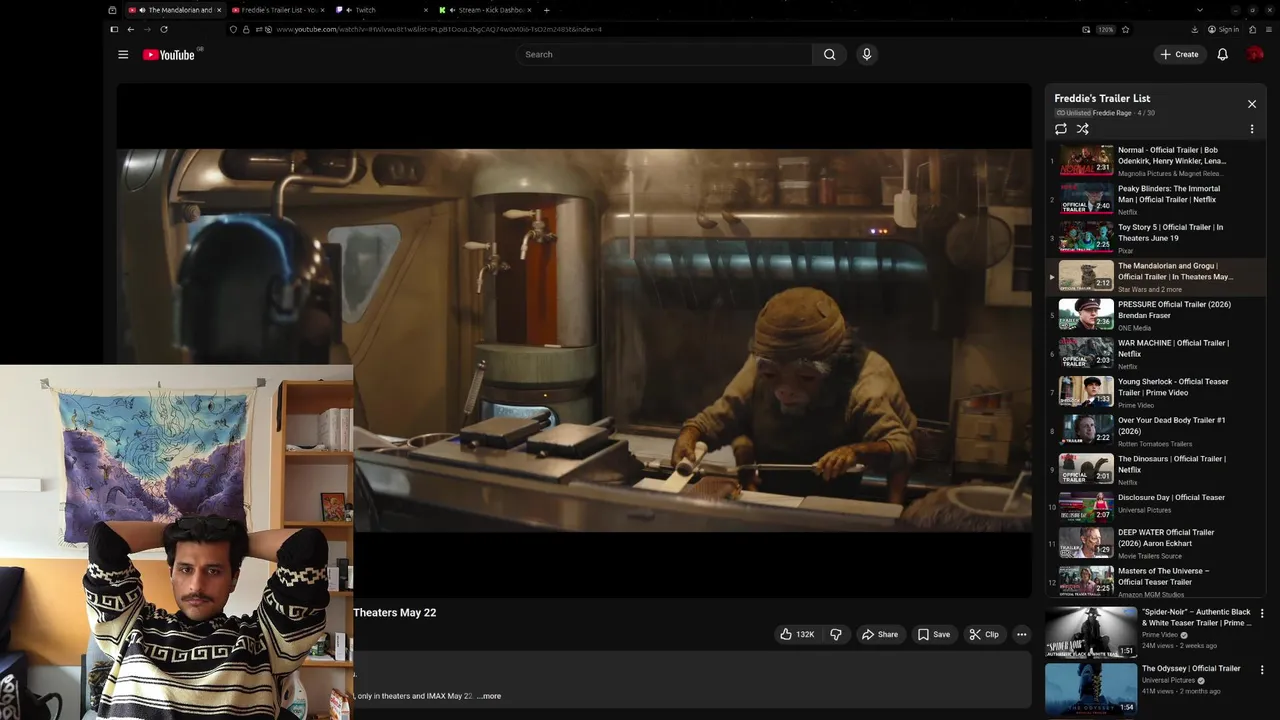The height and width of the screenshot is (720, 1280).
Task: Save the video to a playlist
Action: 934,634
